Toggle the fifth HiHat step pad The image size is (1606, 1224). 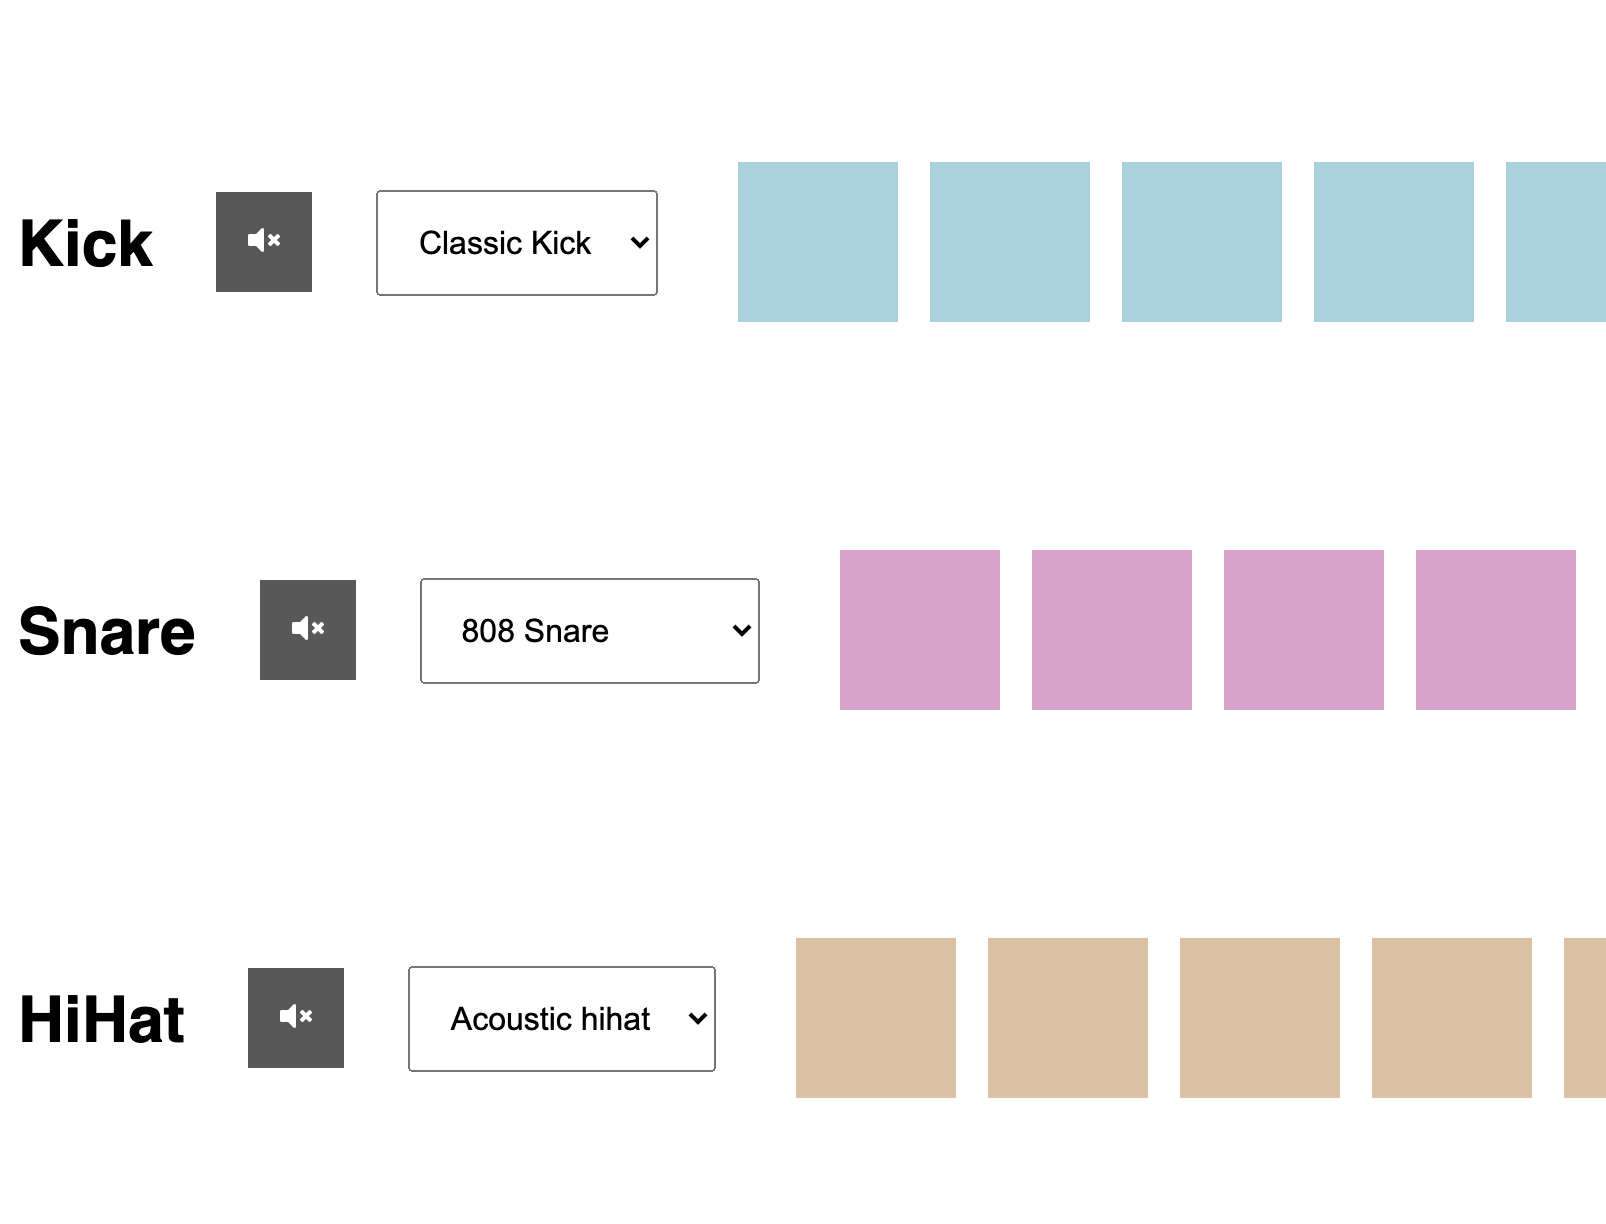coord(1585,1018)
